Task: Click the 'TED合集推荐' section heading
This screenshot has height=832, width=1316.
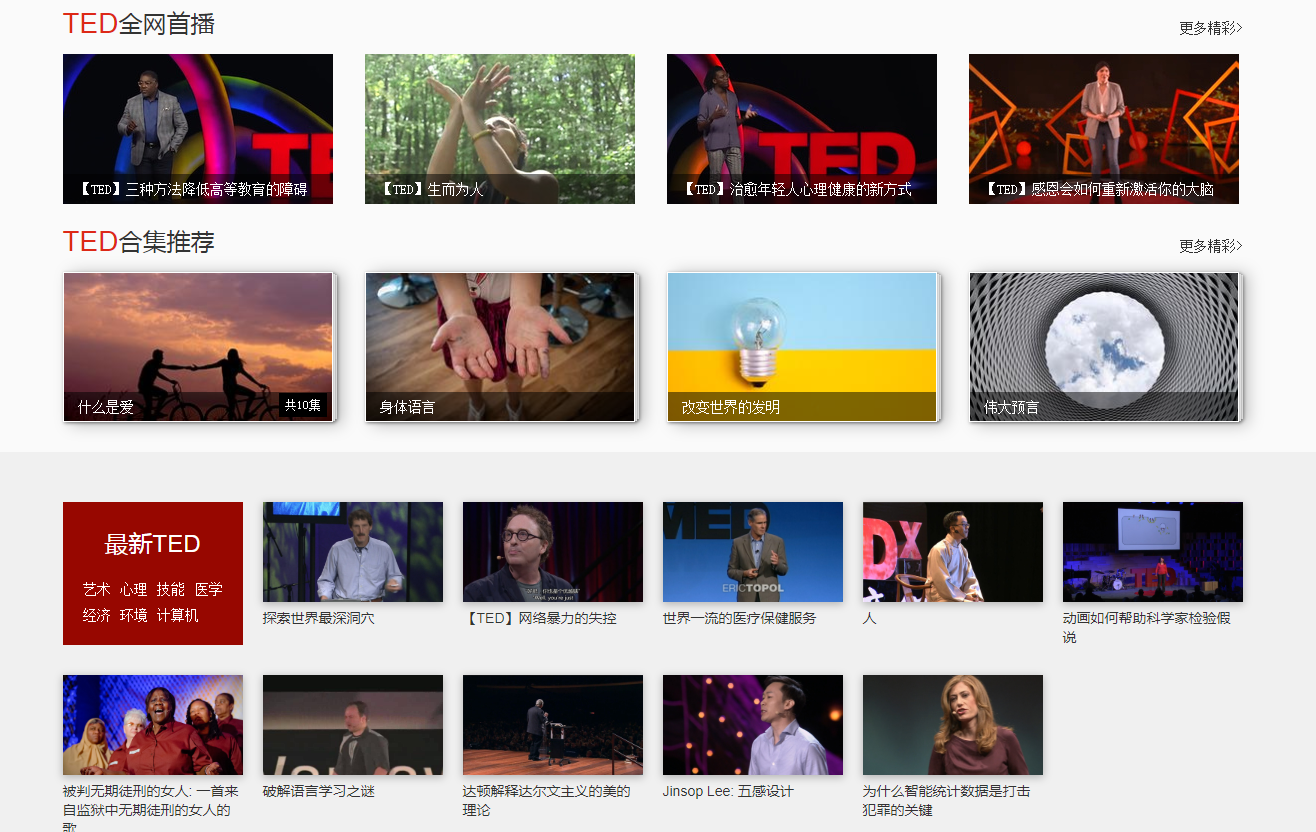Action: click(139, 242)
